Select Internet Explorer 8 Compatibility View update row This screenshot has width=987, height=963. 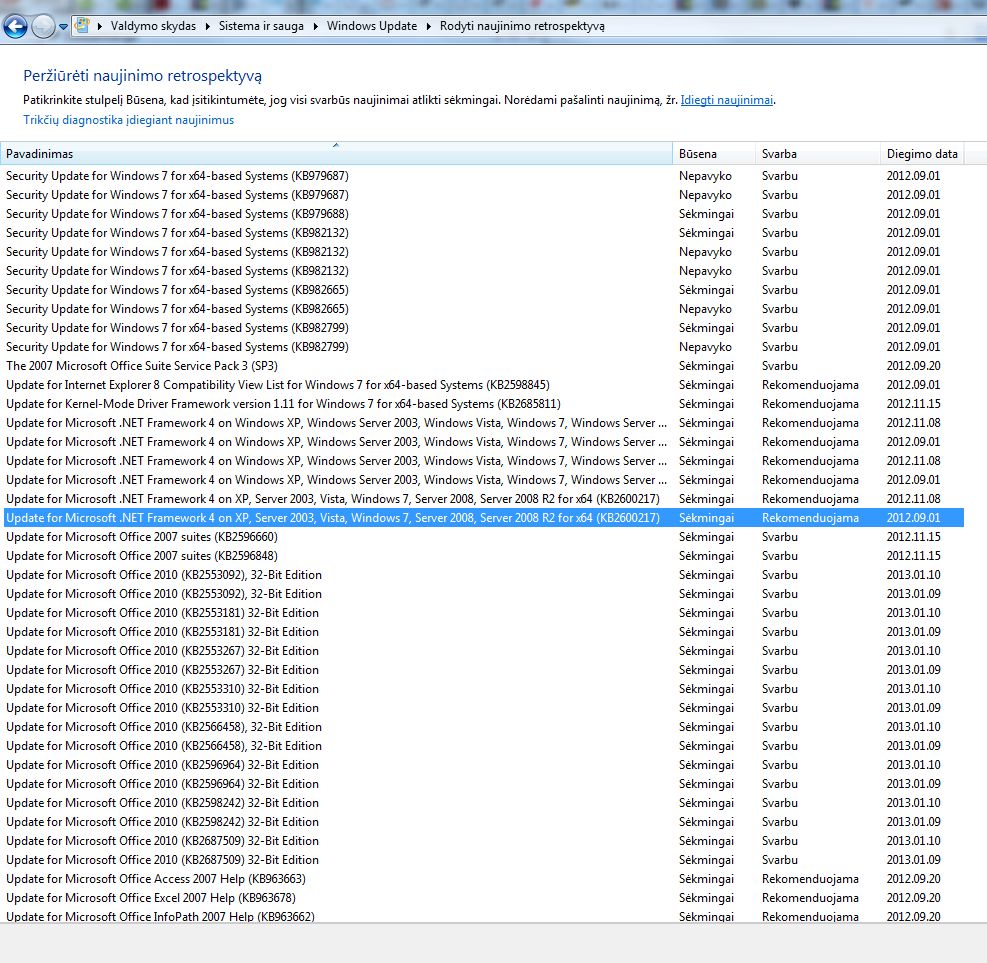(x=277, y=385)
